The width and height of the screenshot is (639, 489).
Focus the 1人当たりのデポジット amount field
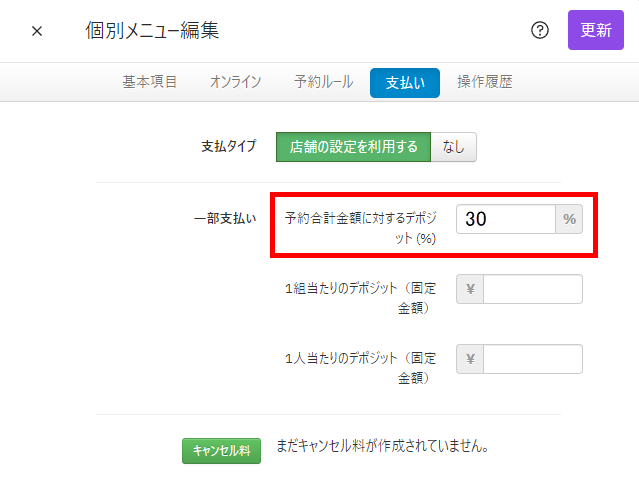click(533, 359)
